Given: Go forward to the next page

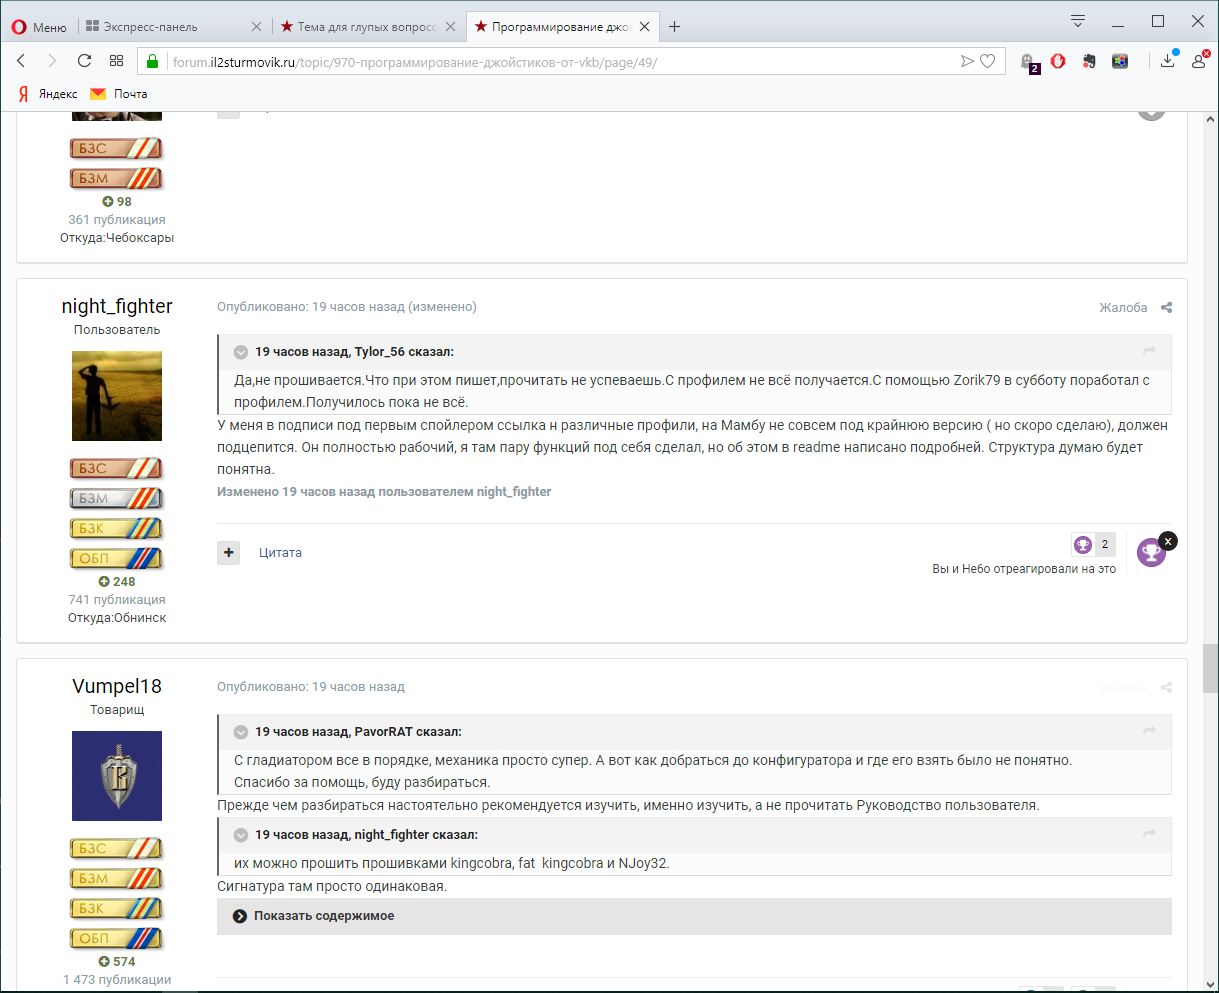Looking at the screenshot, I should point(52,61).
